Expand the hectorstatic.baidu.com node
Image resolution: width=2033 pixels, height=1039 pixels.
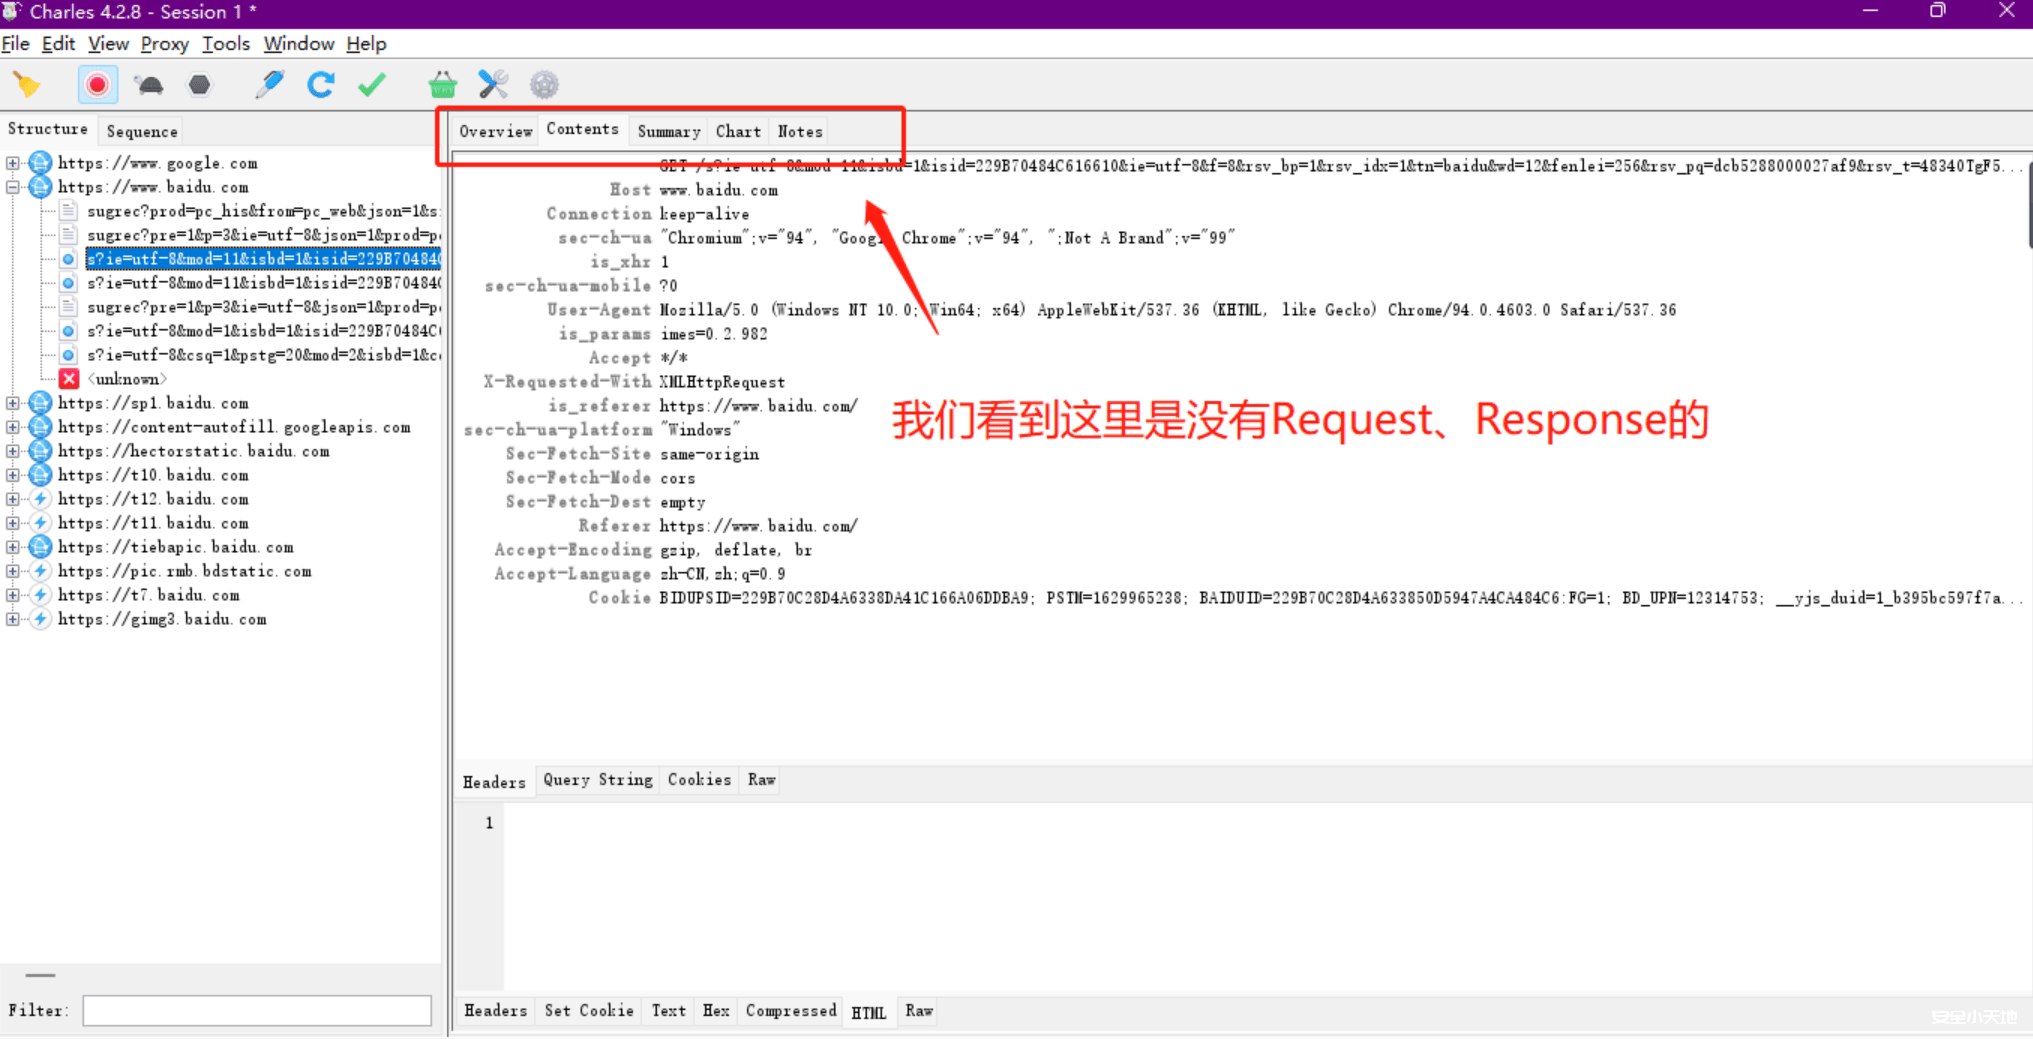12,451
